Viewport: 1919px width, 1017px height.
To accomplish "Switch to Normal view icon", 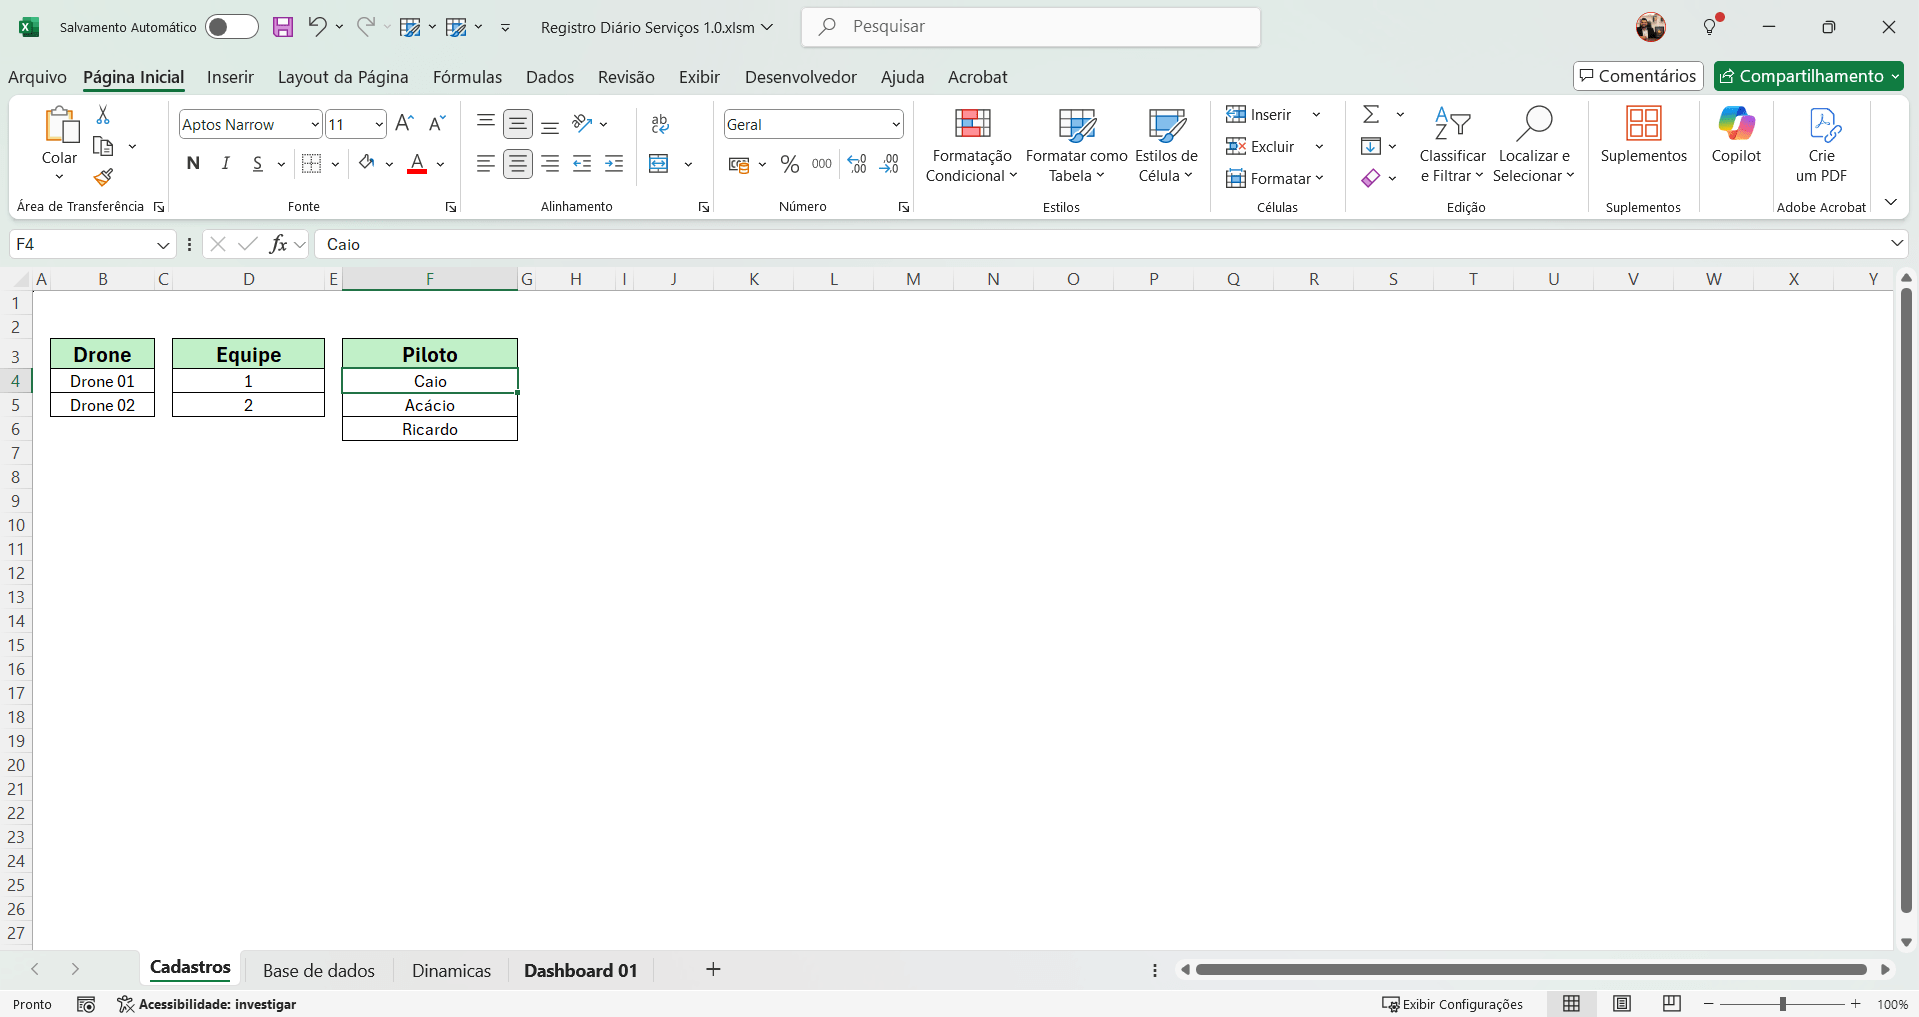I will pos(1572,1004).
